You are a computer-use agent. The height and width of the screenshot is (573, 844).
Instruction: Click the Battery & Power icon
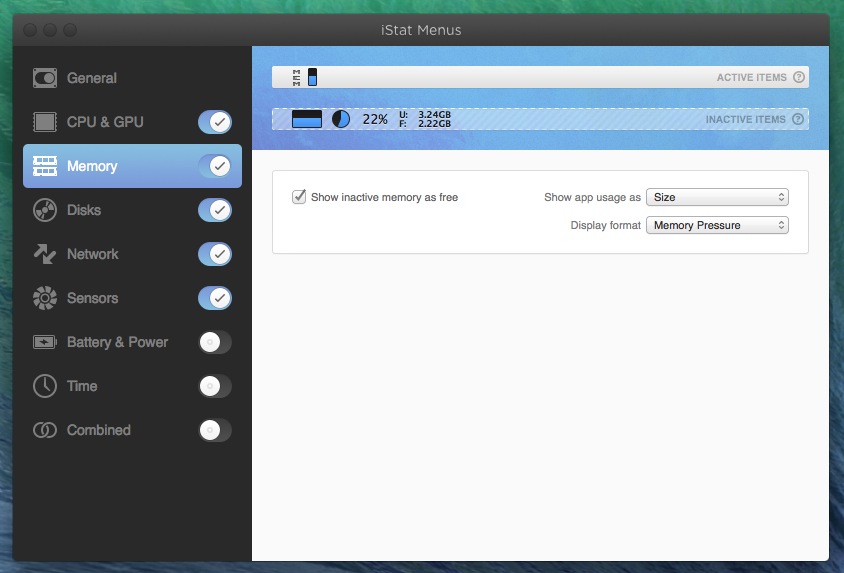pyautogui.click(x=45, y=342)
